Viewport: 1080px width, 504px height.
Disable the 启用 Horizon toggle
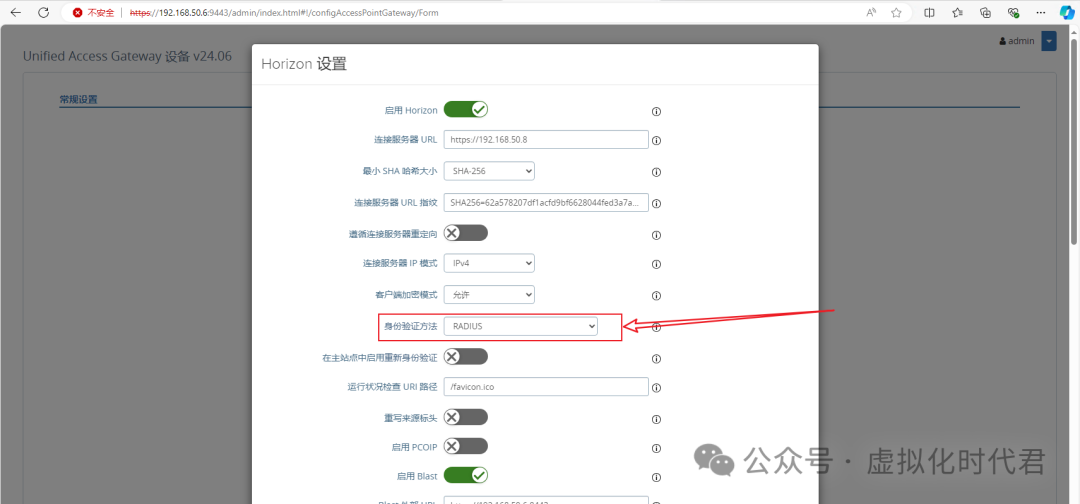pyautogui.click(x=466, y=109)
